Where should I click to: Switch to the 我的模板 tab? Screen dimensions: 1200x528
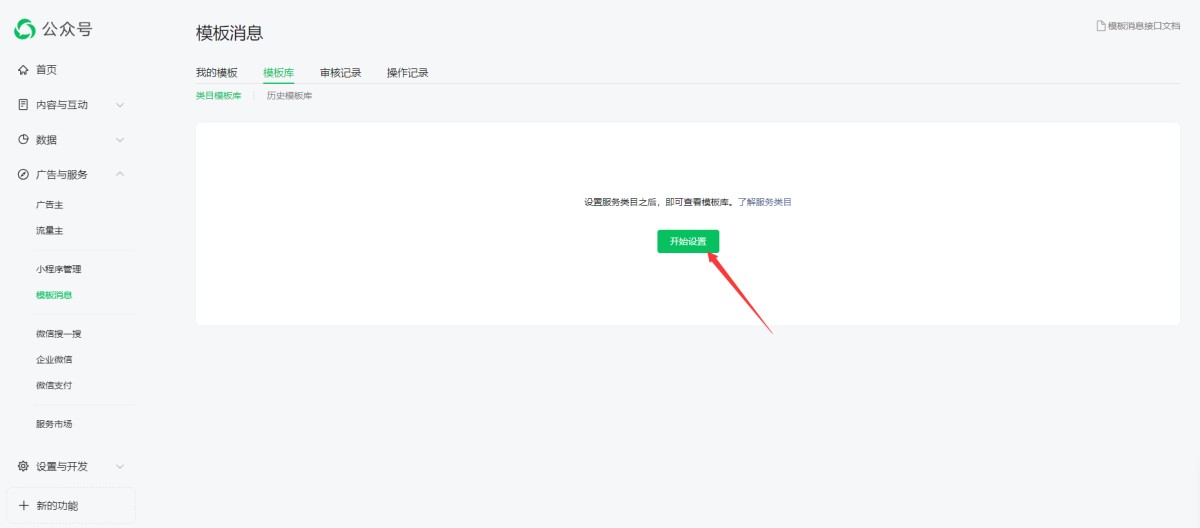(x=216, y=73)
